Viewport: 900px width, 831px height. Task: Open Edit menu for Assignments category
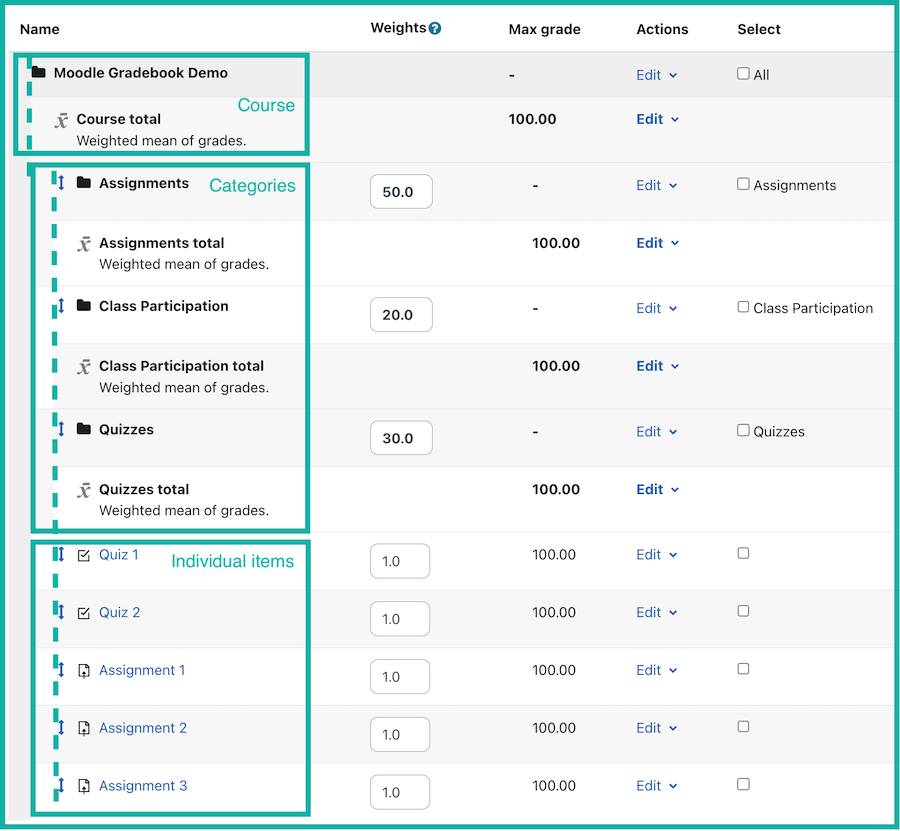pyautogui.click(x=657, y=186)
